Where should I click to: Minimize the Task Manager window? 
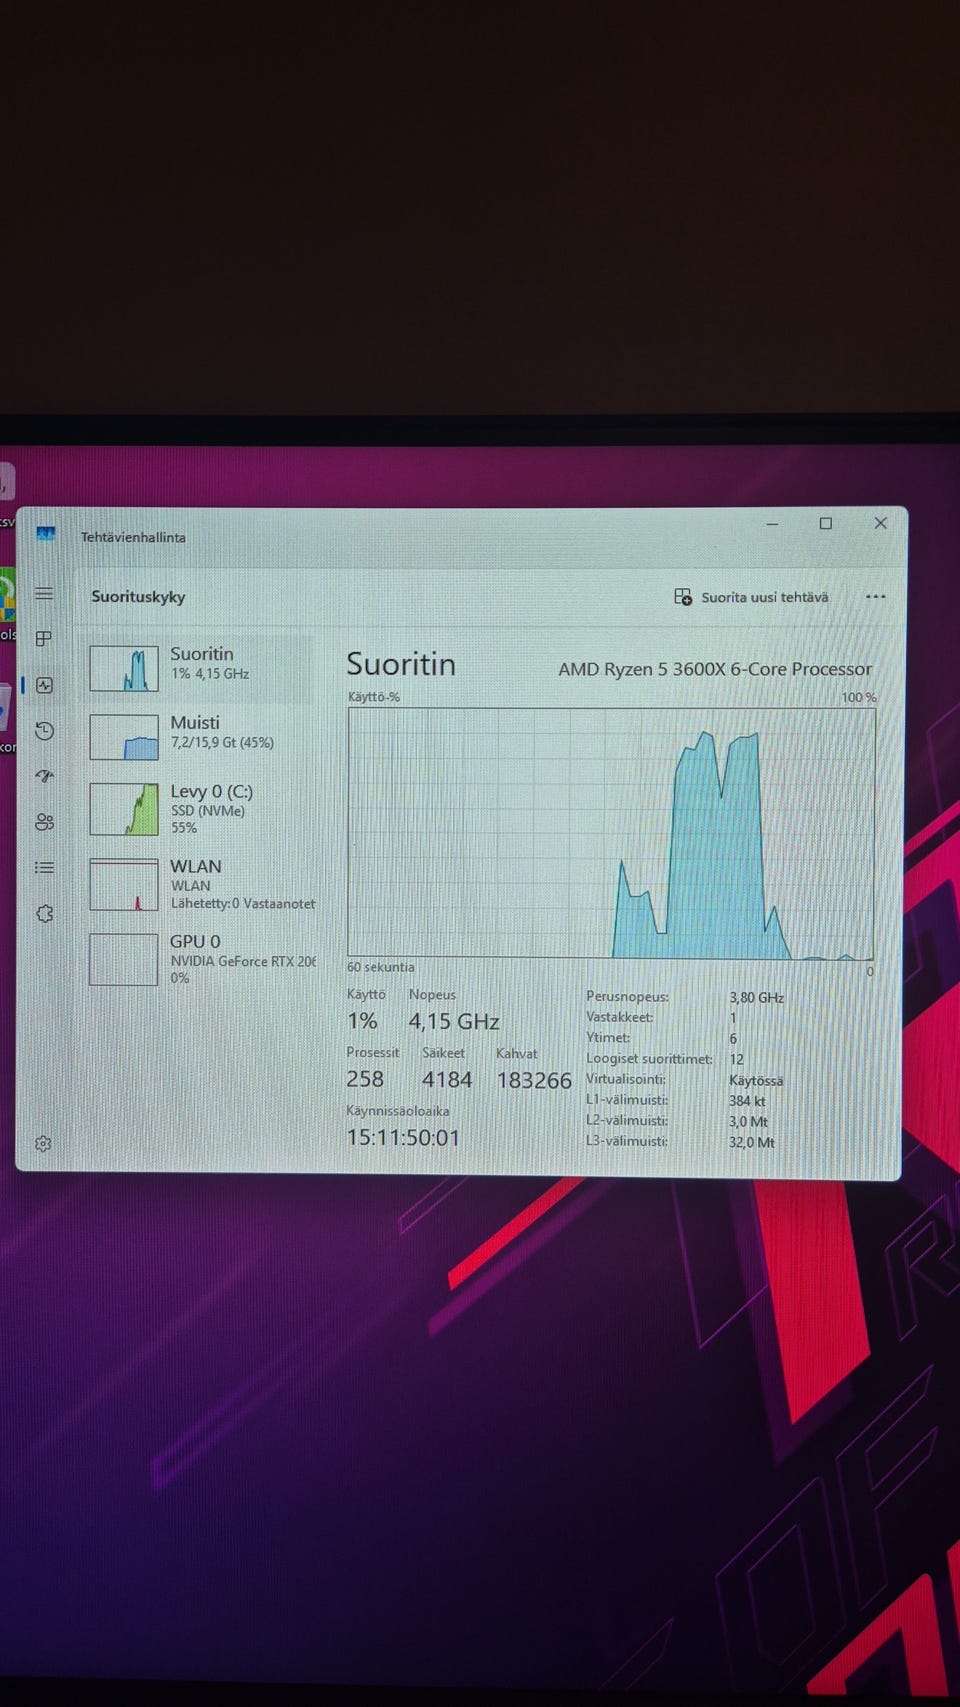tap(772, 523)
